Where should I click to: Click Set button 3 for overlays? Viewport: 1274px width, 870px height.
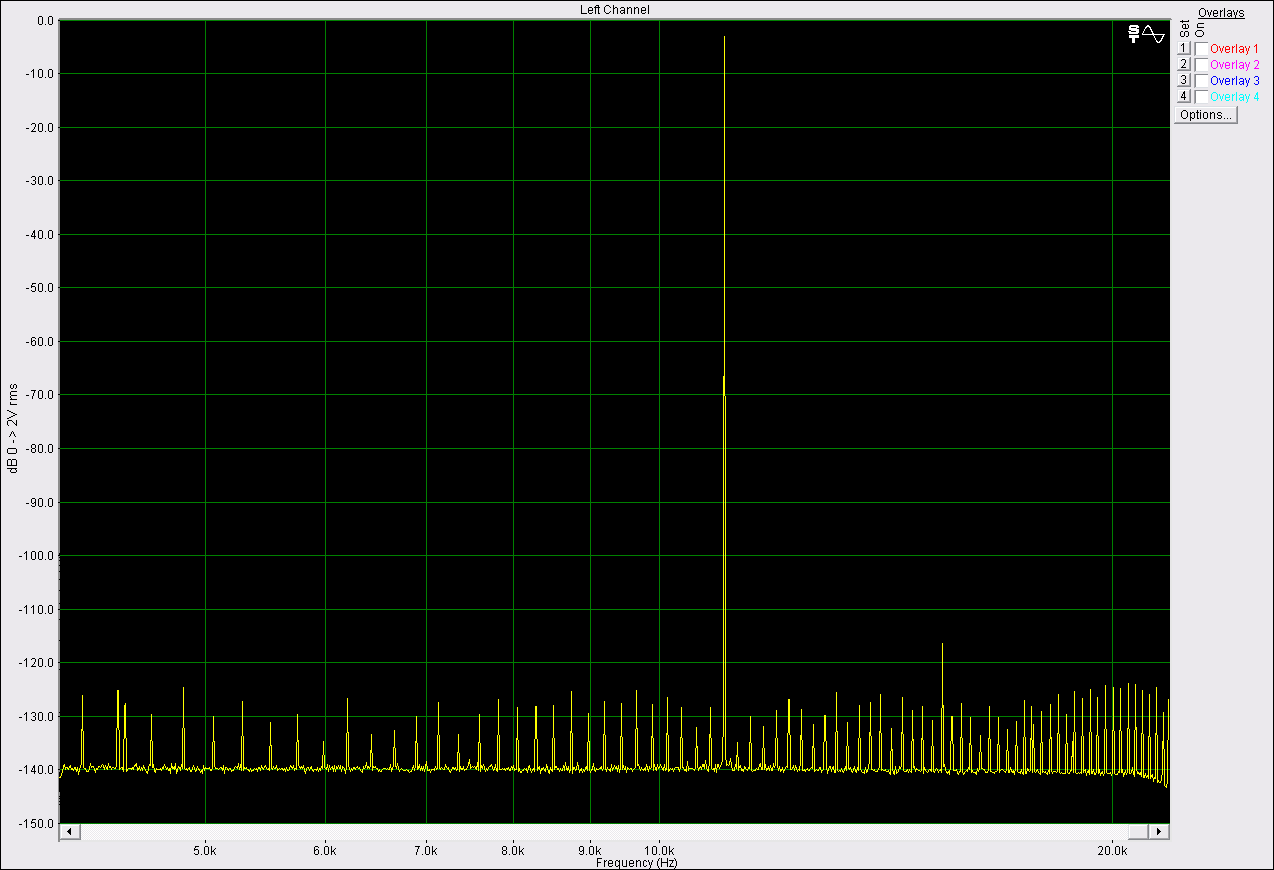[1183, 80]
